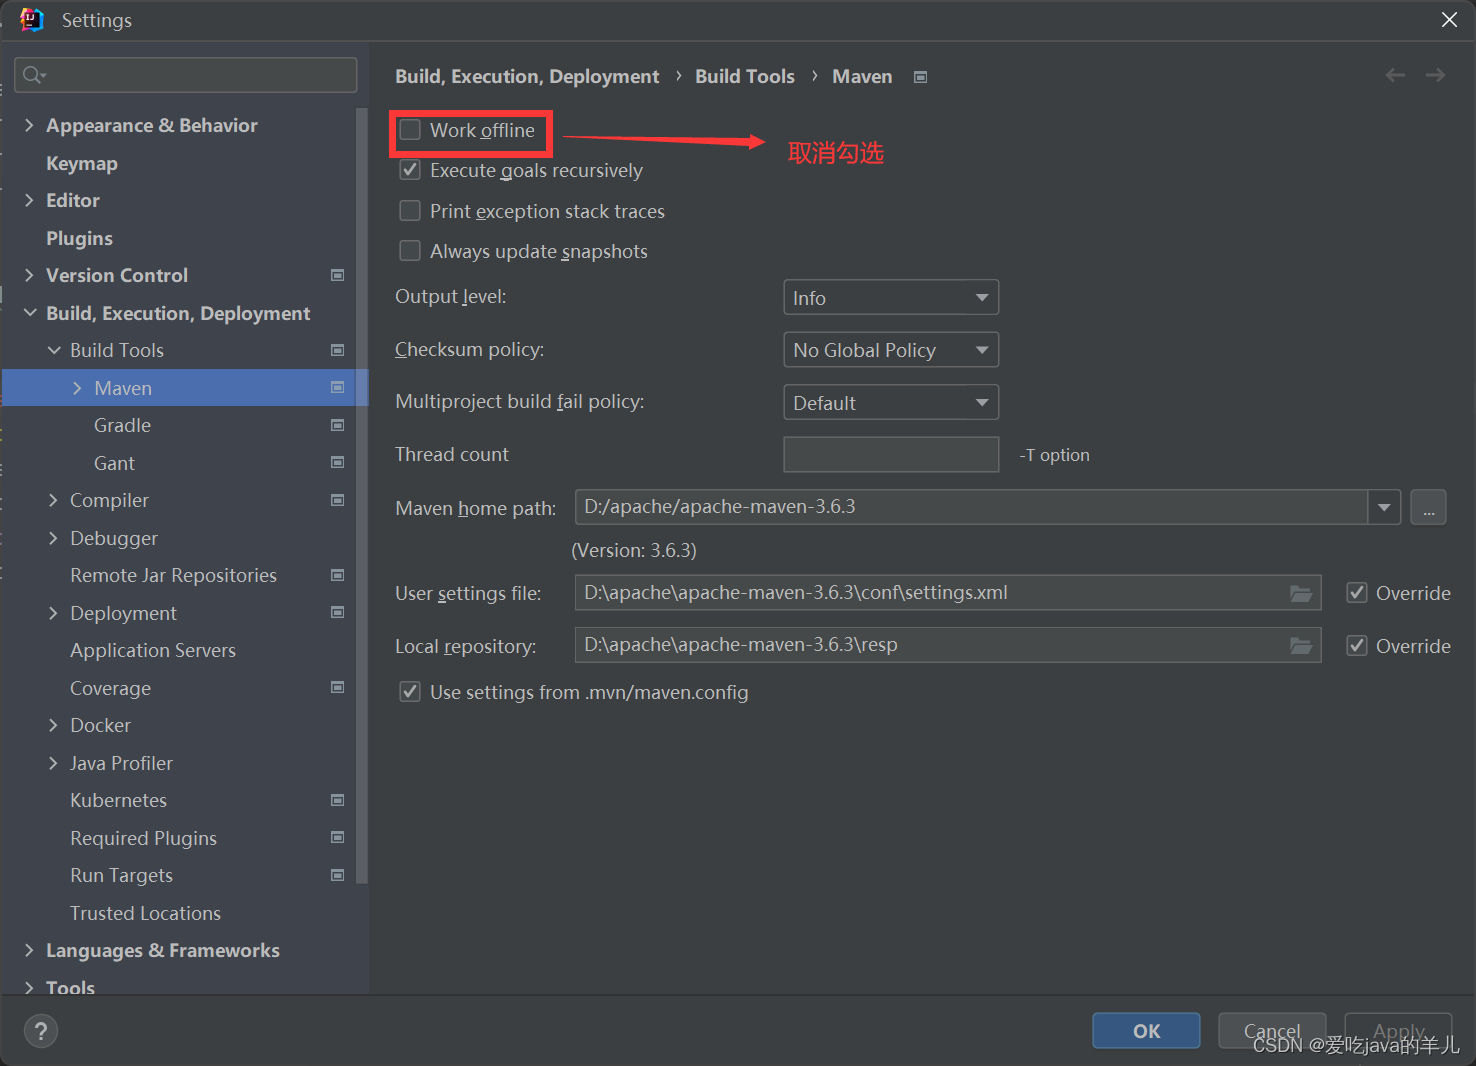Click the project-level icon beside Compiler

338,500
